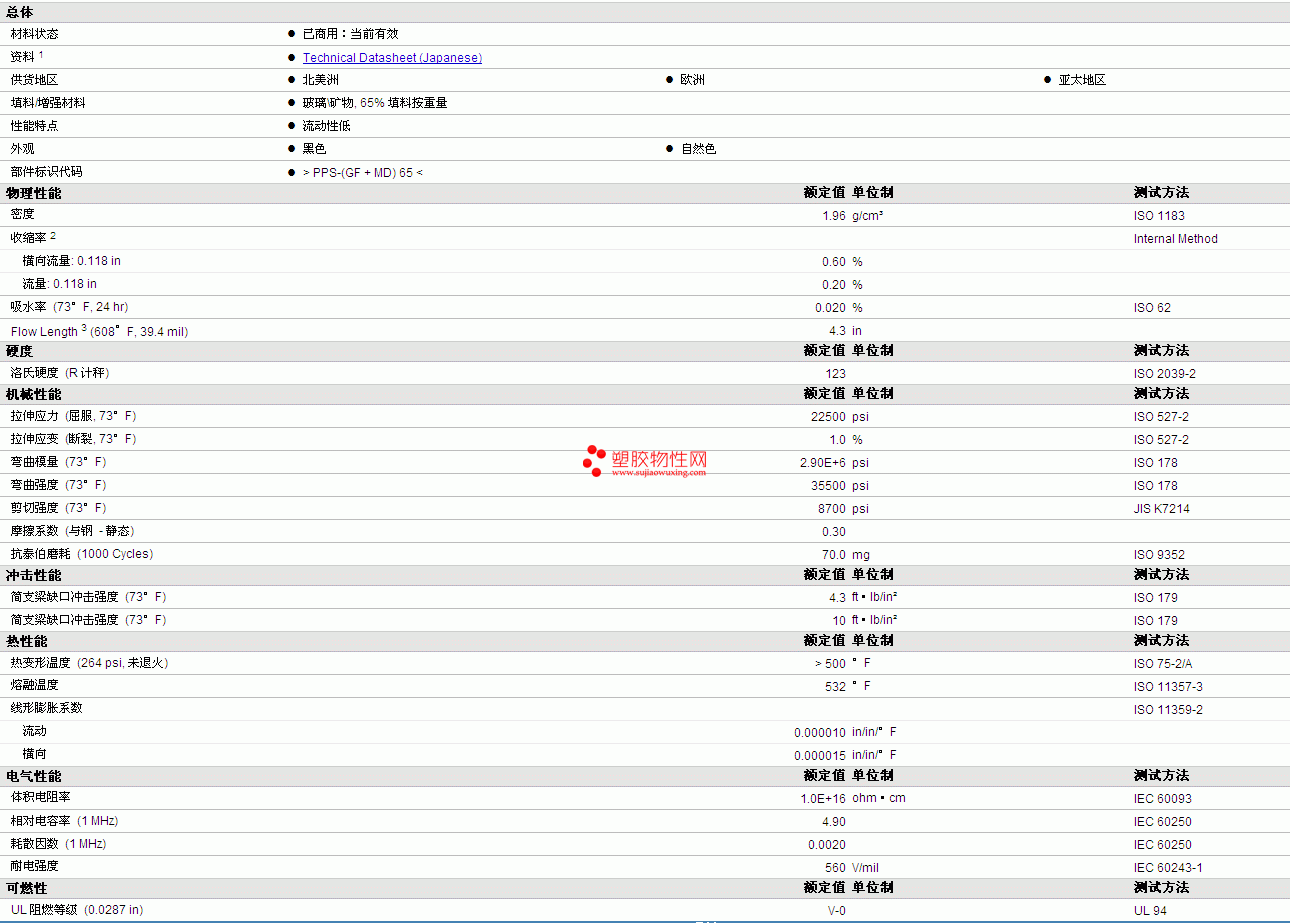The height and width of the screenshot is (923, 1290).
Task: Click water absorption value 0.020
Action: click(830, 308)
